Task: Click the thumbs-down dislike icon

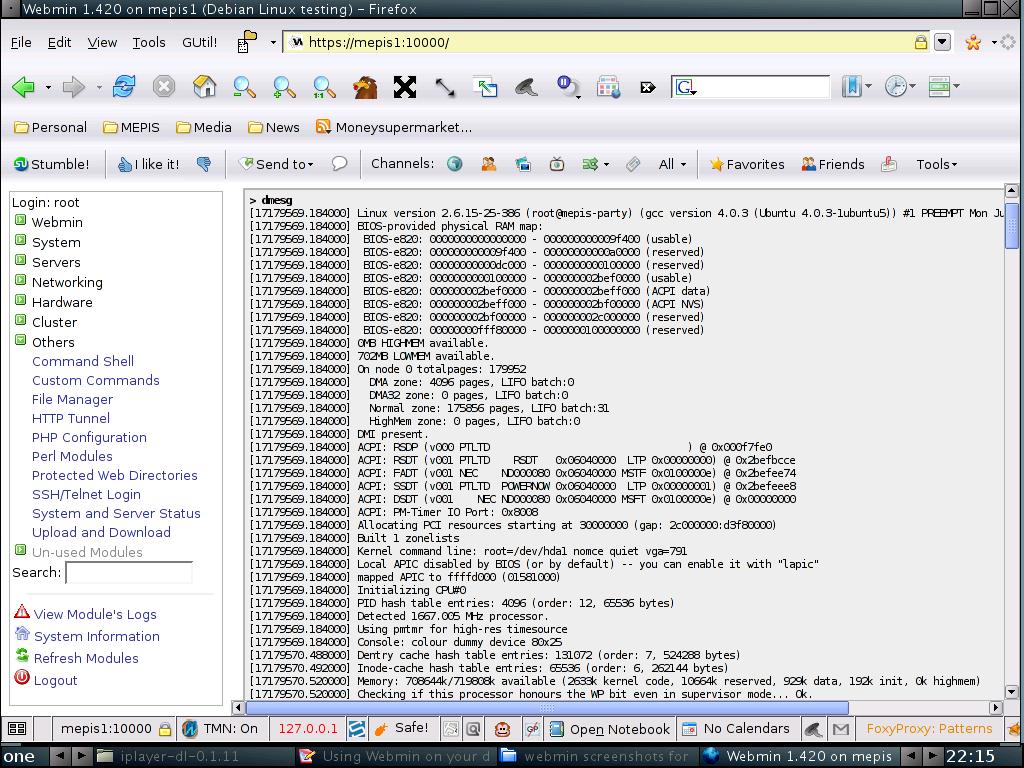Action: click(x=204, y=164)
